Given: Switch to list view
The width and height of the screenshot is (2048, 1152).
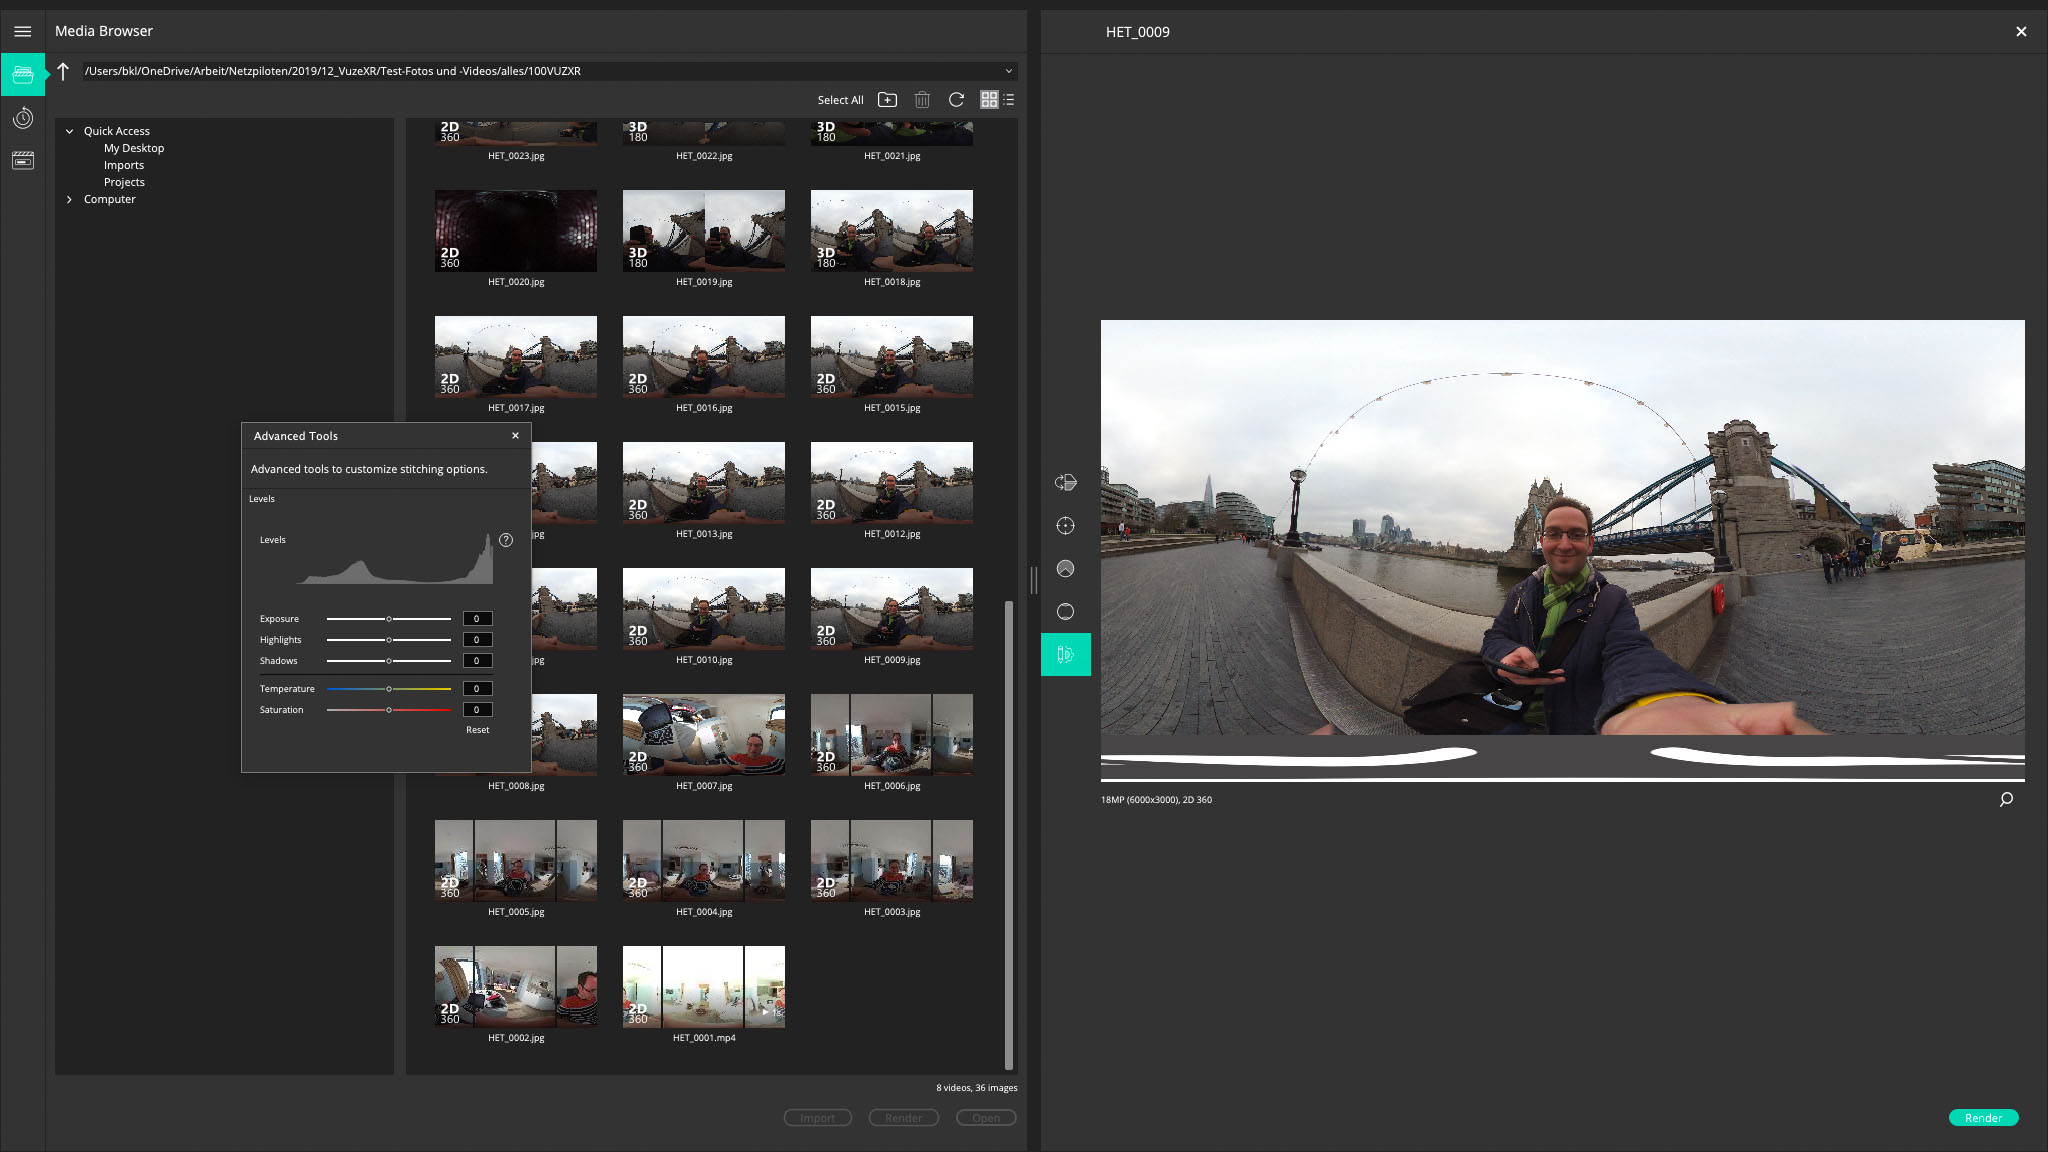Looking at the screenshot, I should (x=1008, y=99).
